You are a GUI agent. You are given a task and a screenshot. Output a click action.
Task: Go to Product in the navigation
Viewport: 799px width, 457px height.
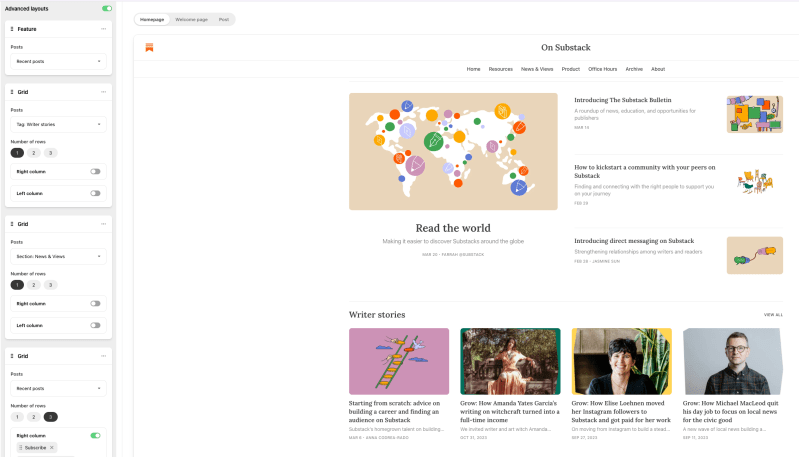[x=571, y=69]
